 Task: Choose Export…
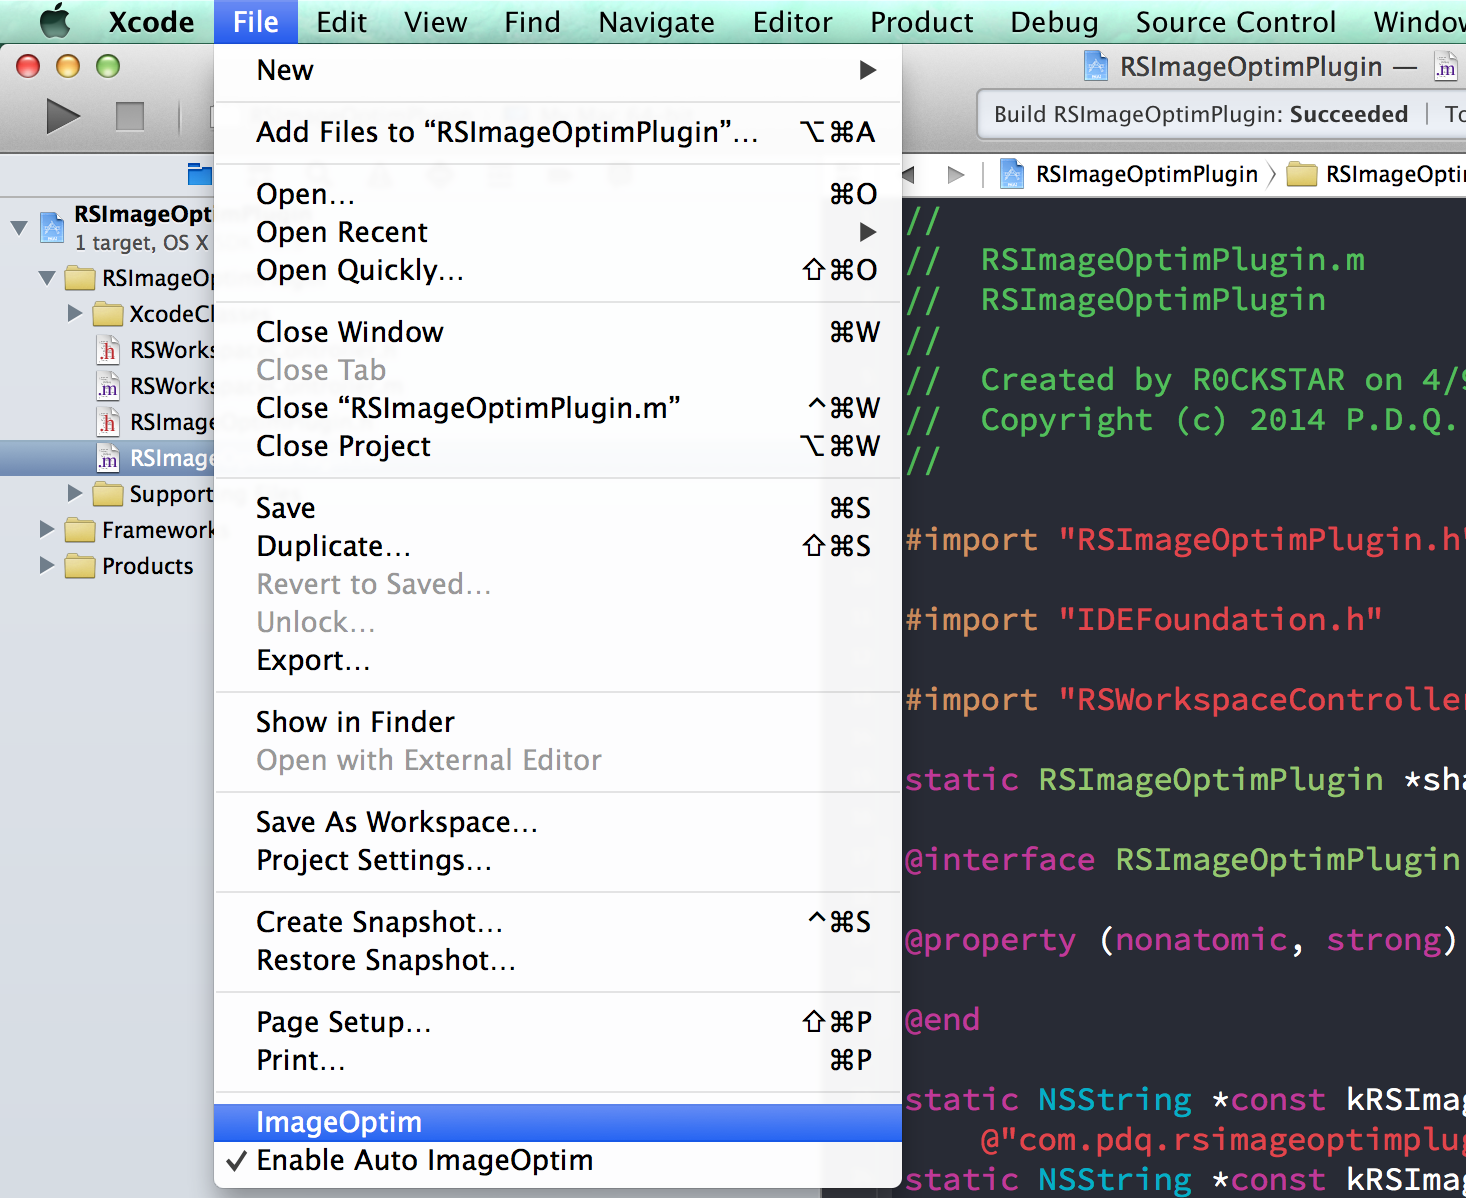click(x=558, y=660)
